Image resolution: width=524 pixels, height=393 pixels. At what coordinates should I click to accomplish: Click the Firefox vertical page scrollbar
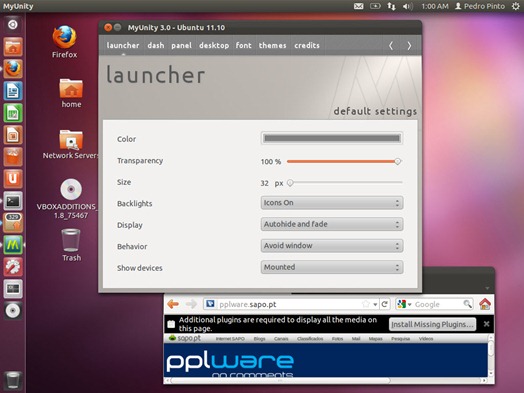click(x=491, y=356)
